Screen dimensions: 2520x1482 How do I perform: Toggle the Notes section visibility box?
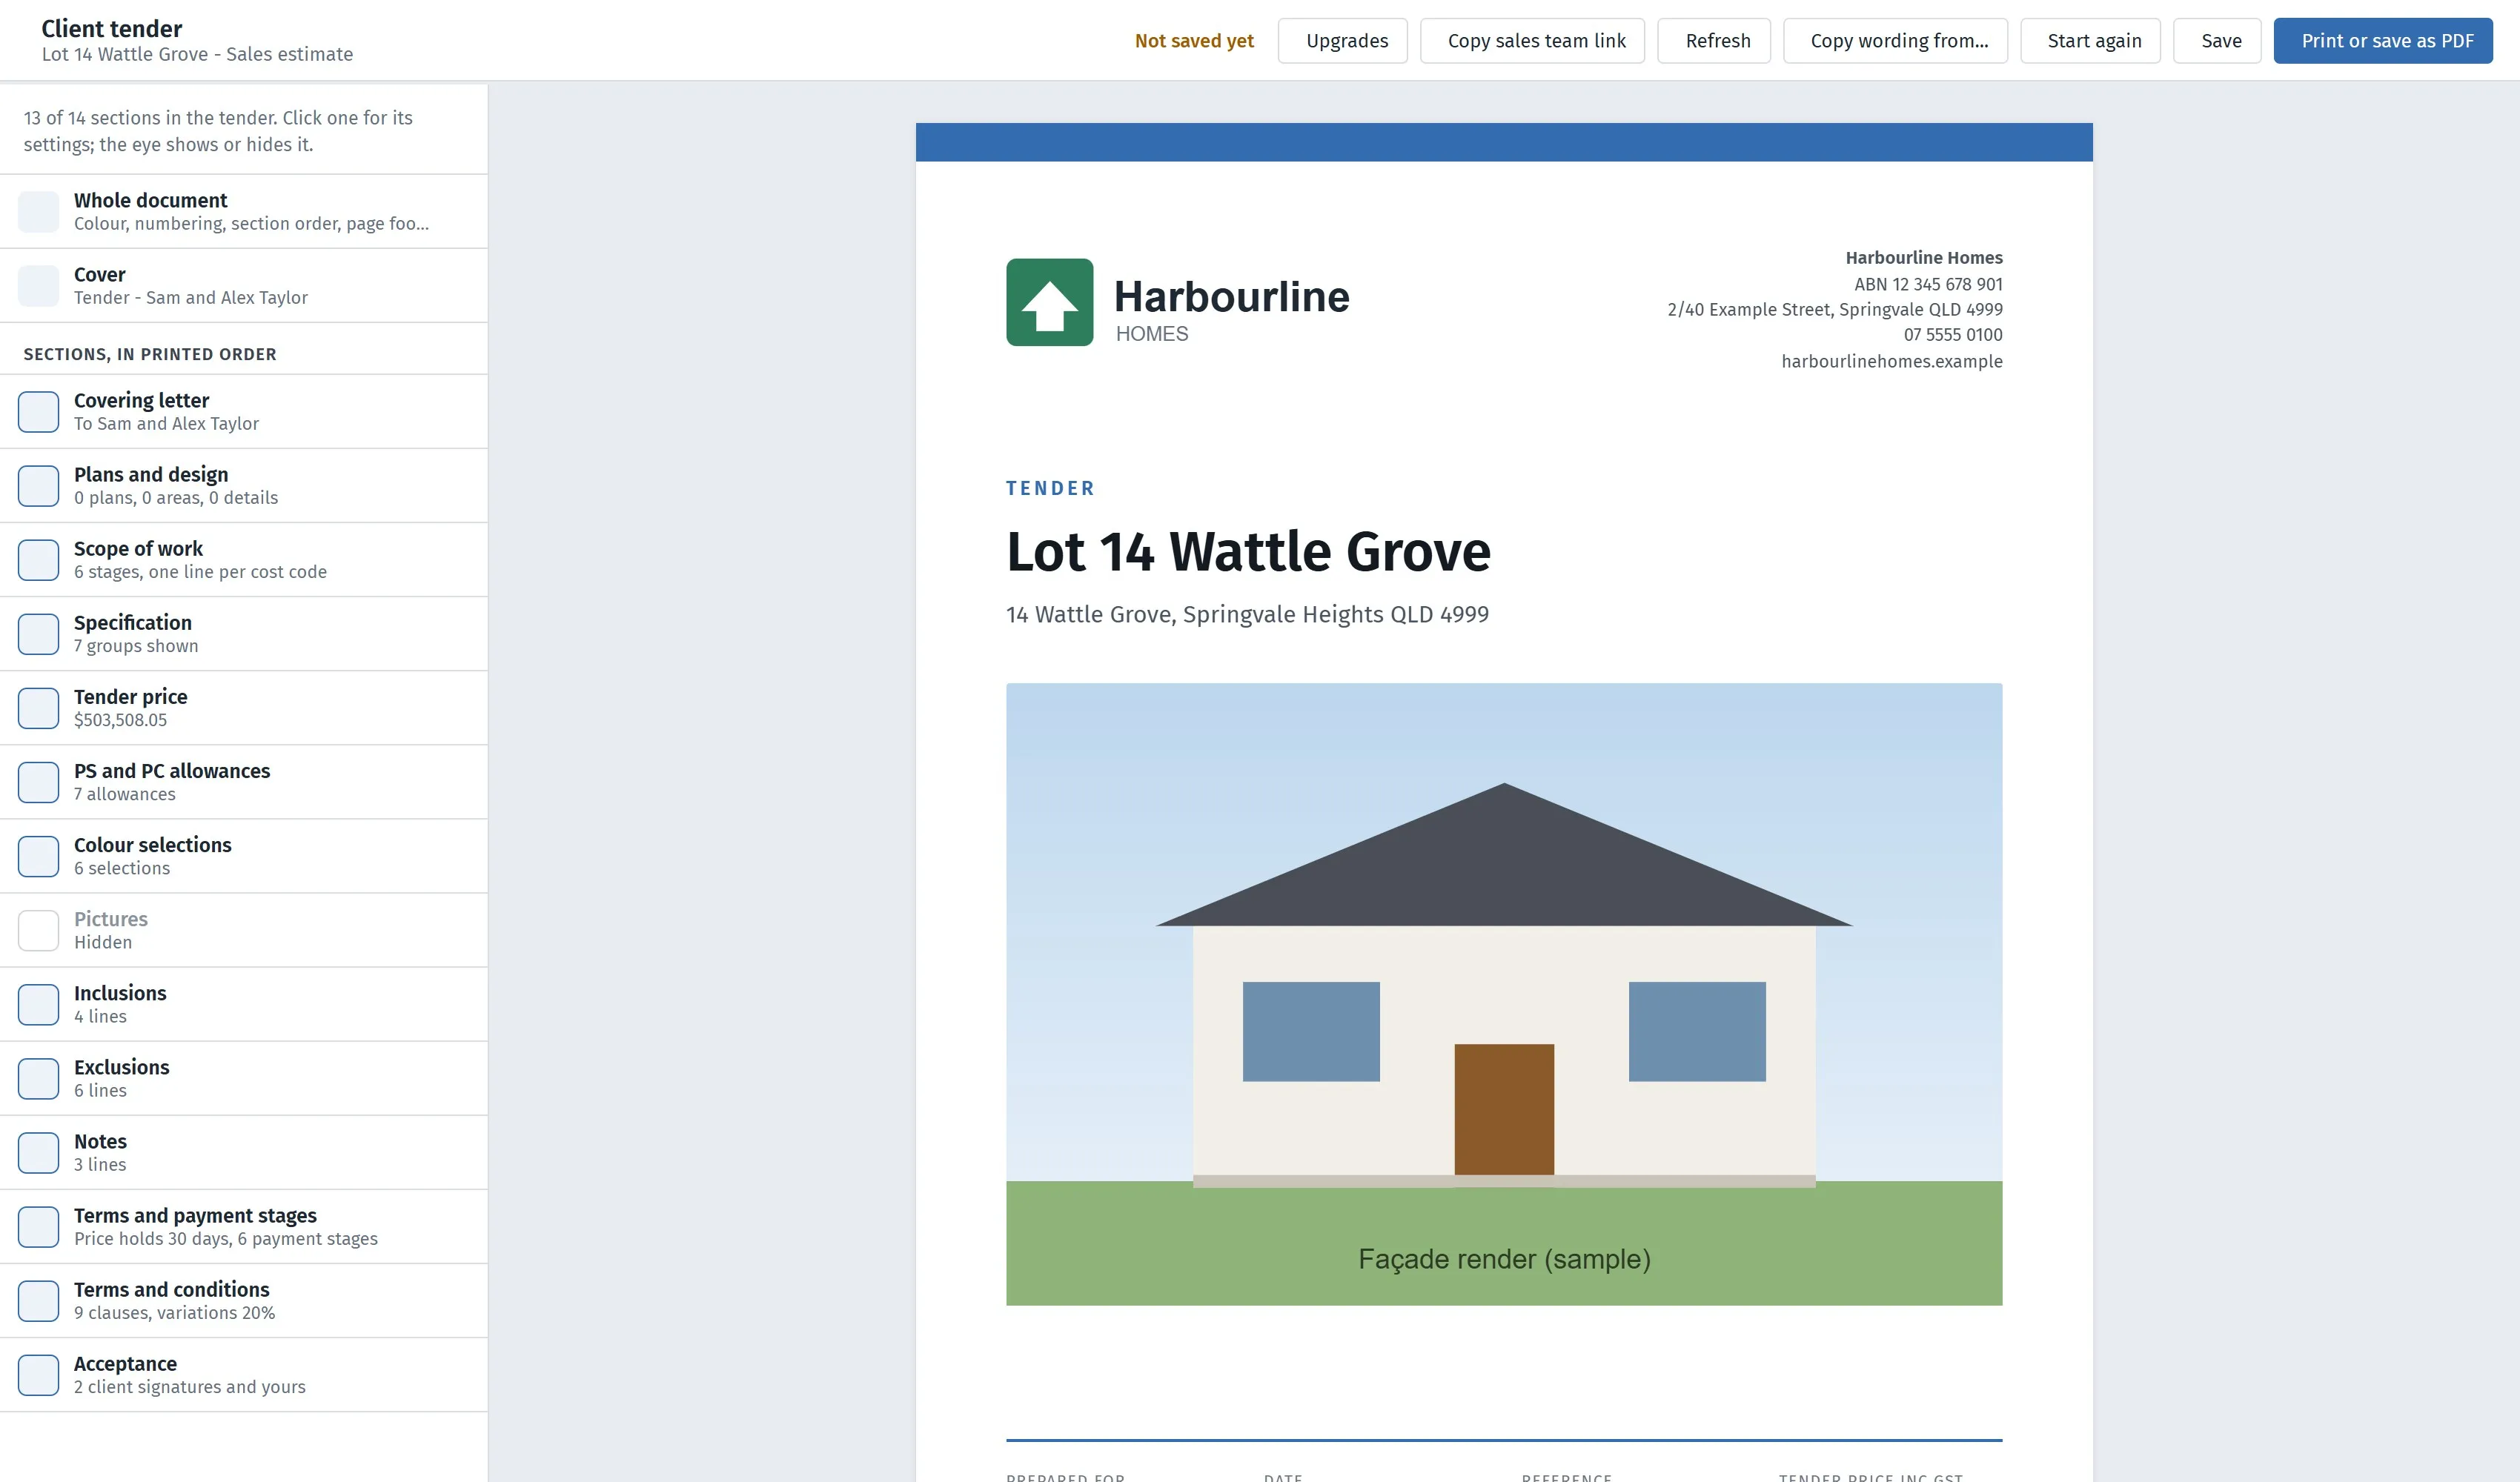[x=38, y=1152]
